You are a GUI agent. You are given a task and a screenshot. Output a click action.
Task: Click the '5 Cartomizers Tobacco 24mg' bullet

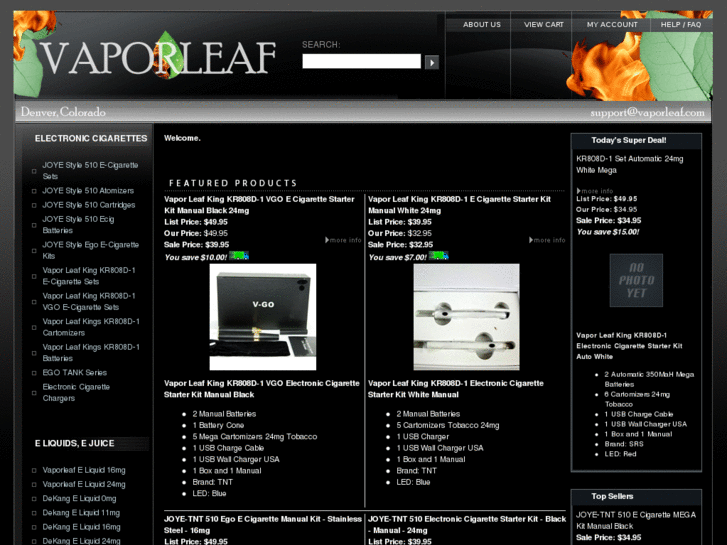coord(447,425)
